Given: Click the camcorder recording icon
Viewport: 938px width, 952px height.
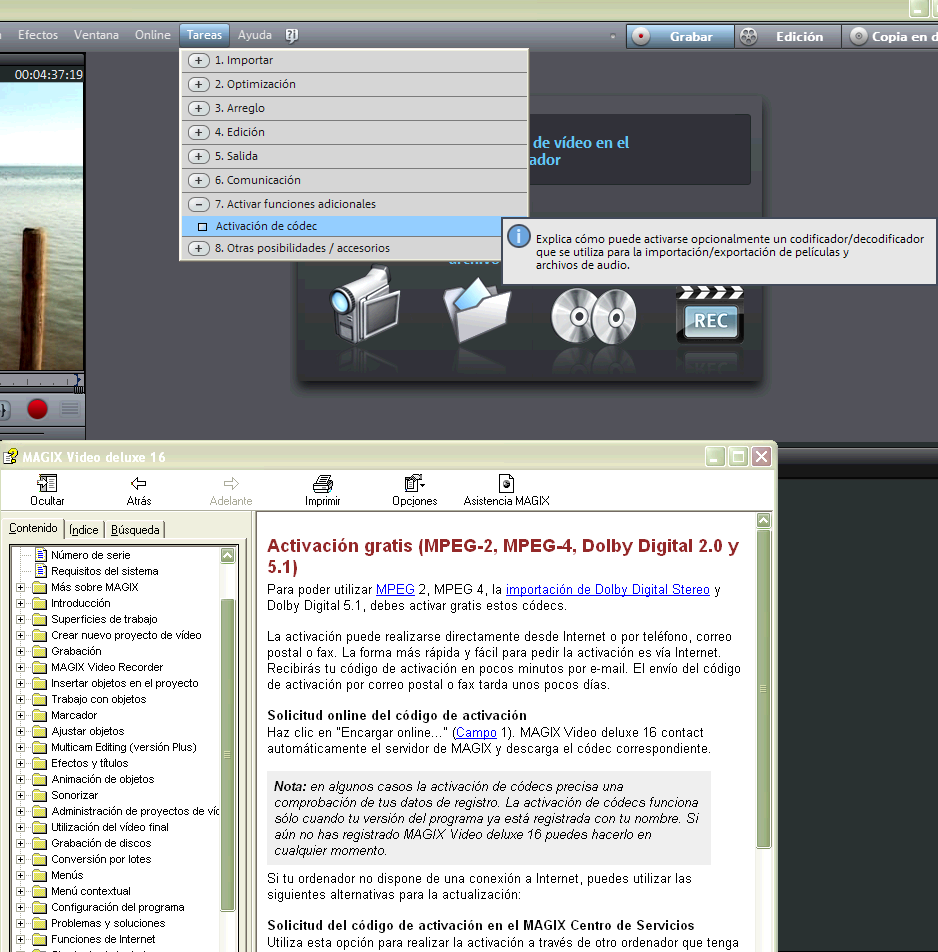Looking at the screenshot, I should pyautogui.click(x=366, y=305).
